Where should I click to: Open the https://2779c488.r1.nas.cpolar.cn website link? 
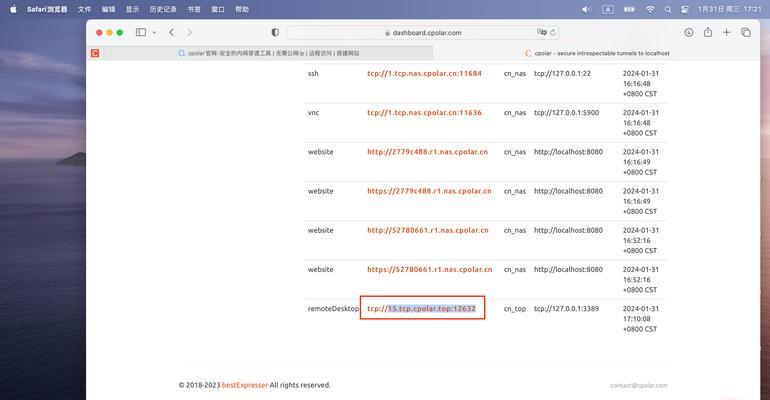point(429,191)
